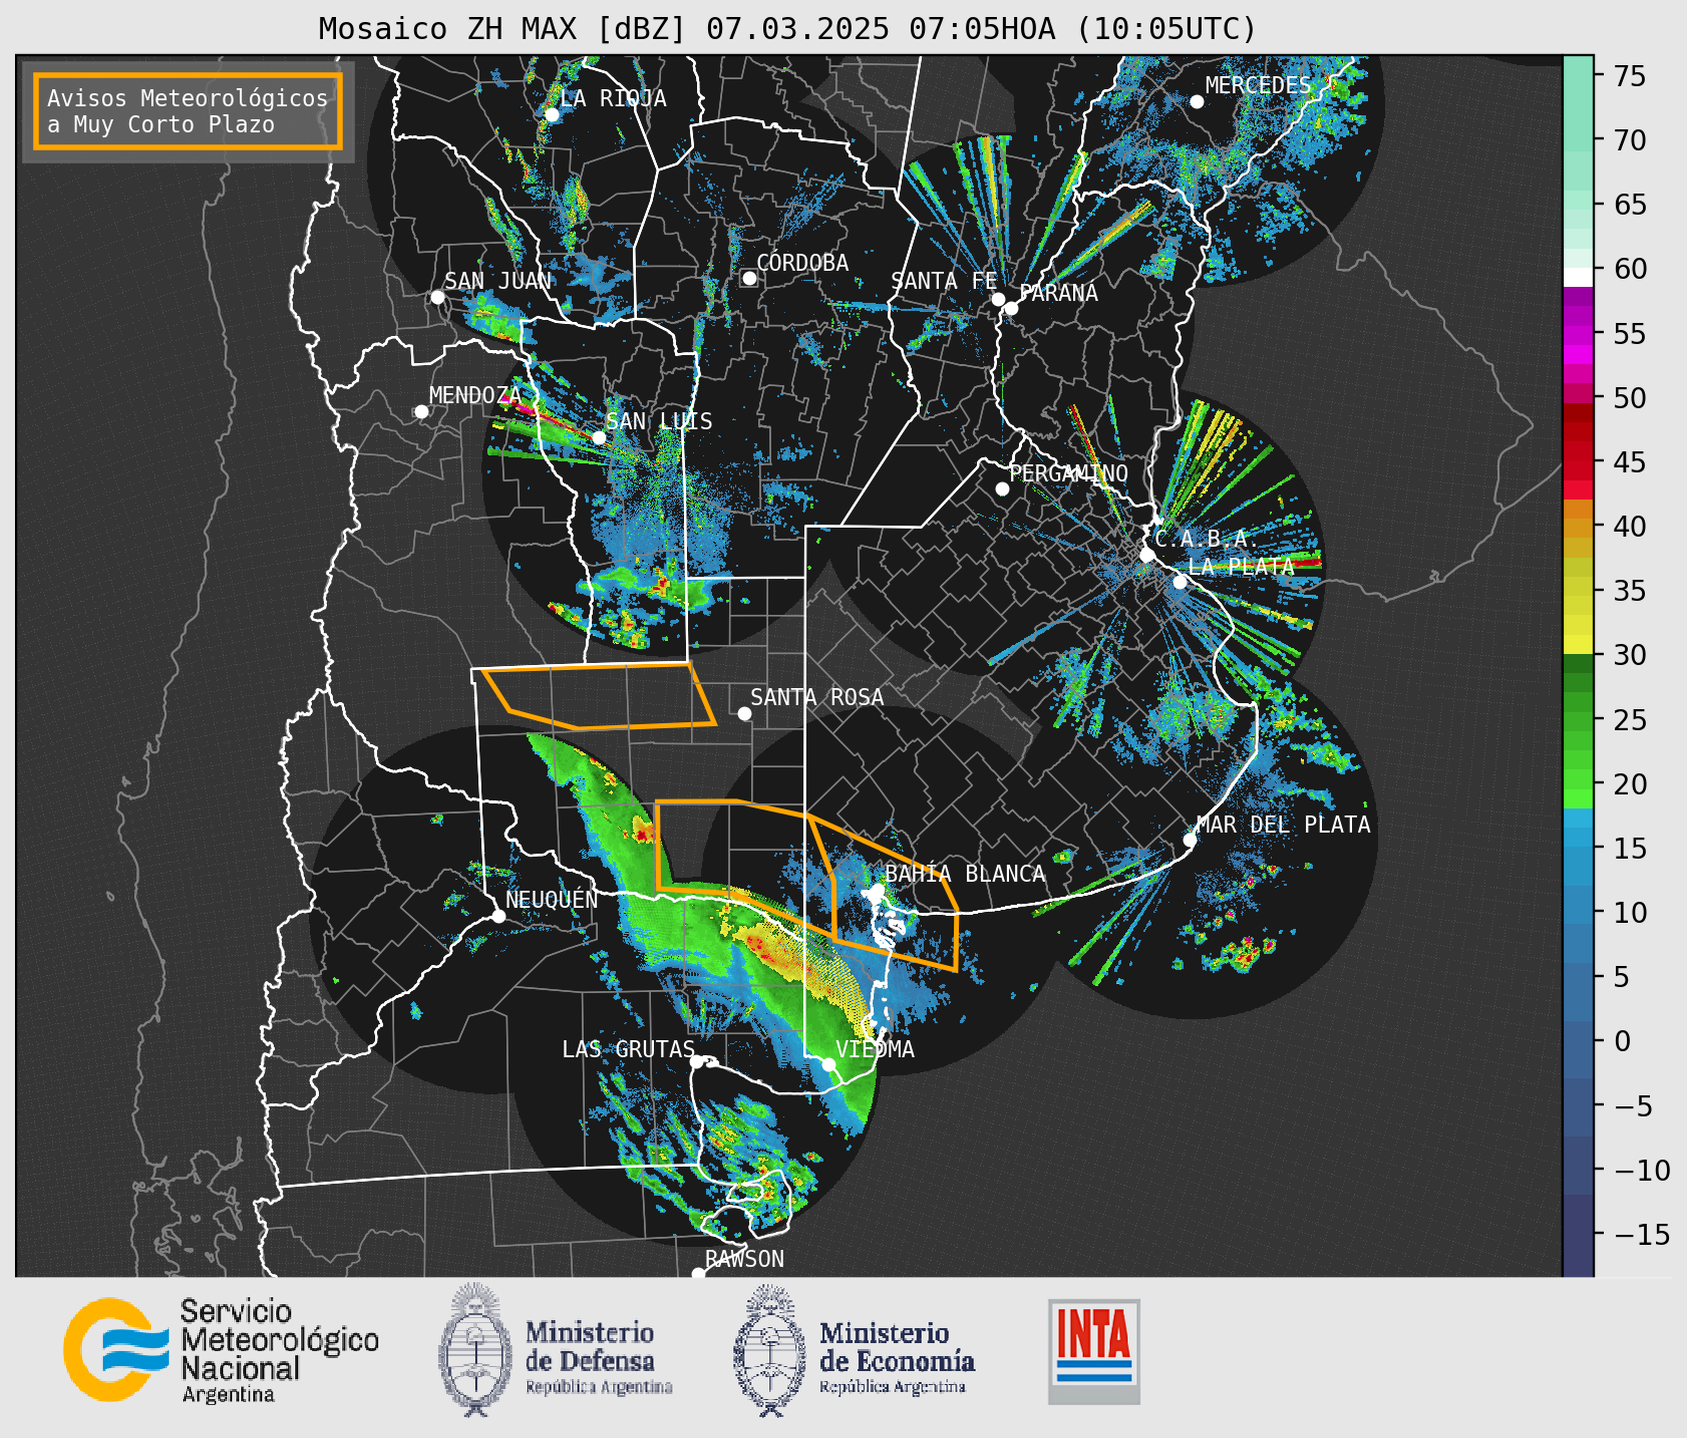Click the MENDOZA city marker
The width and height of the screenshot is (1687, 1438).
coord(421,412)
